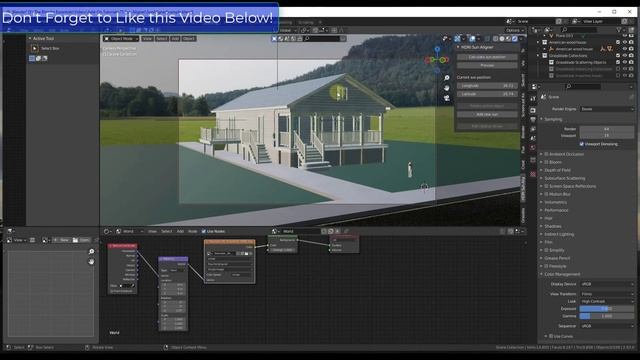Click the Render samples field

[607, 129]
